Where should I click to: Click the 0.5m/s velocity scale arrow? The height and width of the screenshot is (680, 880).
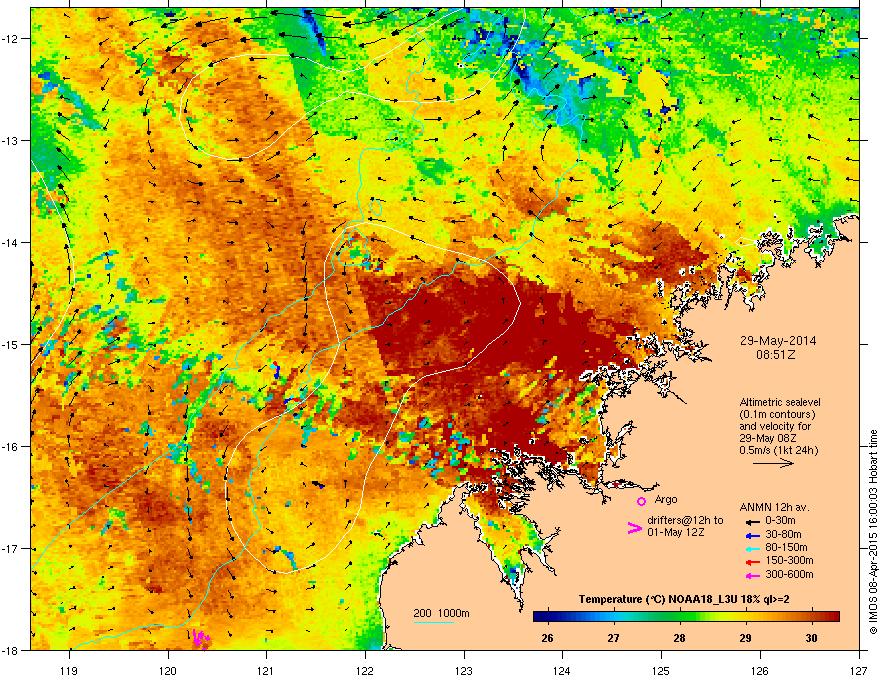coord(773,463)
